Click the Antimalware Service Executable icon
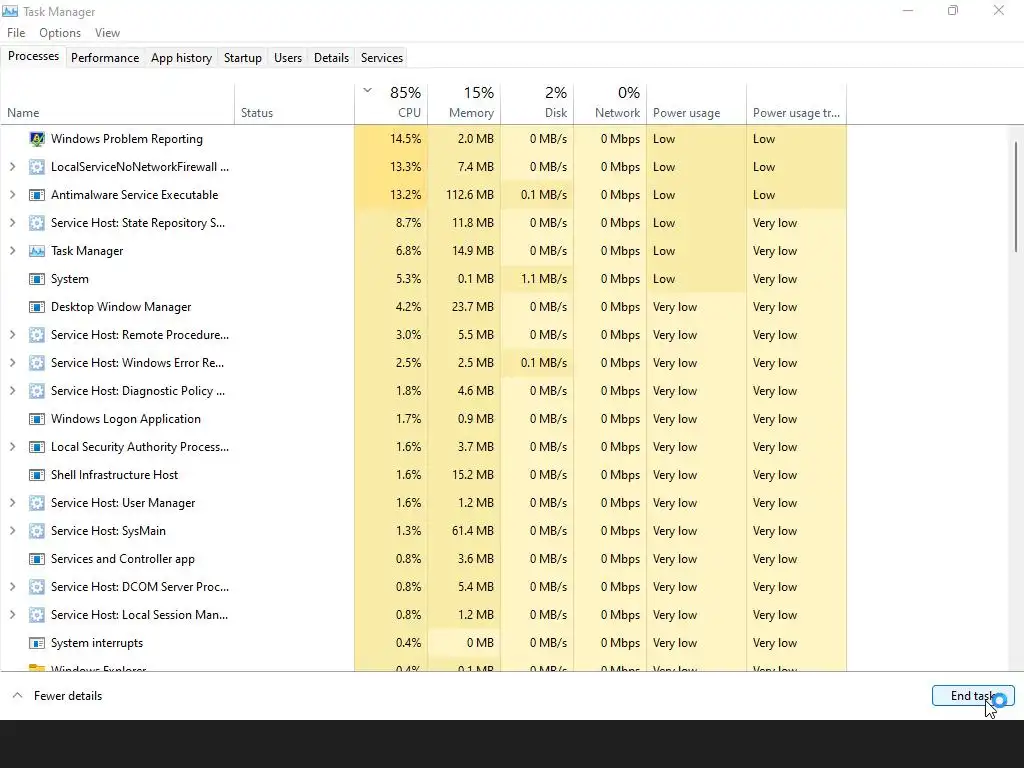The width and height of the screenshot is (1024, 768). click(37, 195)
